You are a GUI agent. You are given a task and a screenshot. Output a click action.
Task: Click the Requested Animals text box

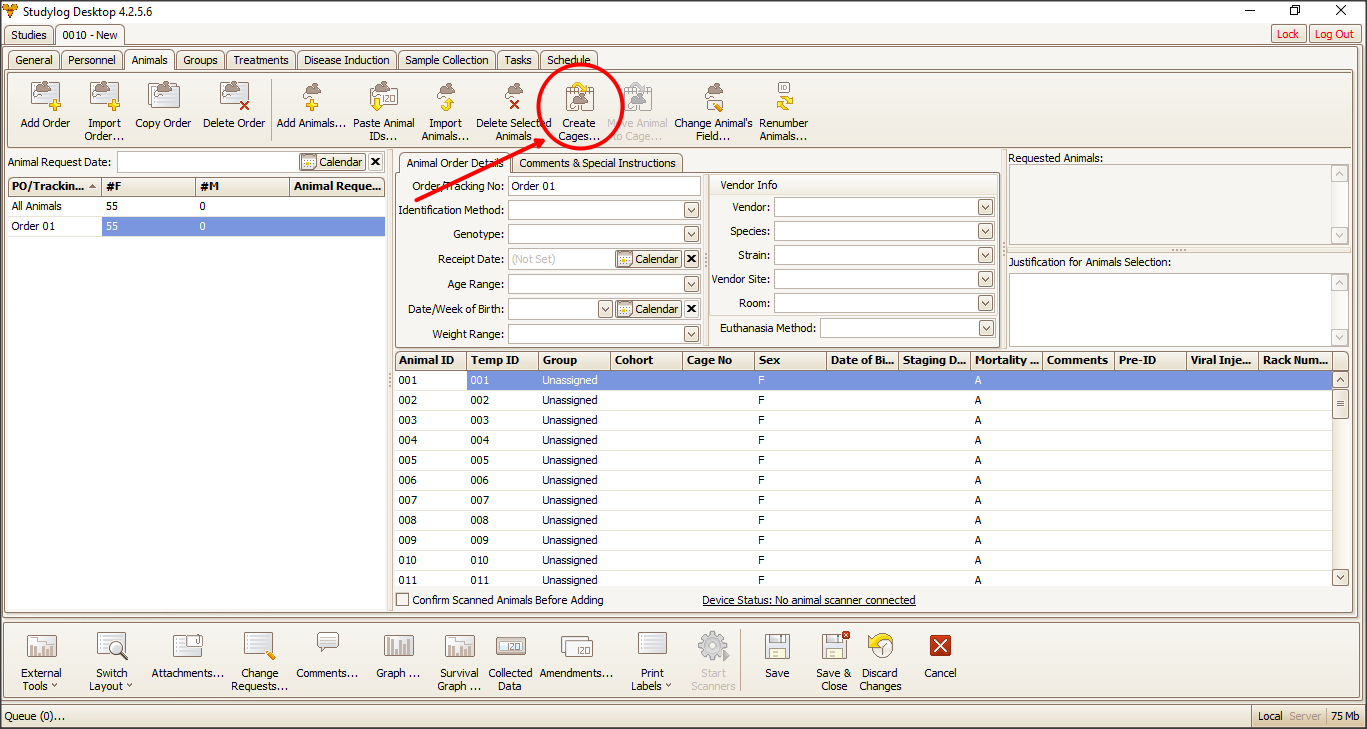[1170, 205]
